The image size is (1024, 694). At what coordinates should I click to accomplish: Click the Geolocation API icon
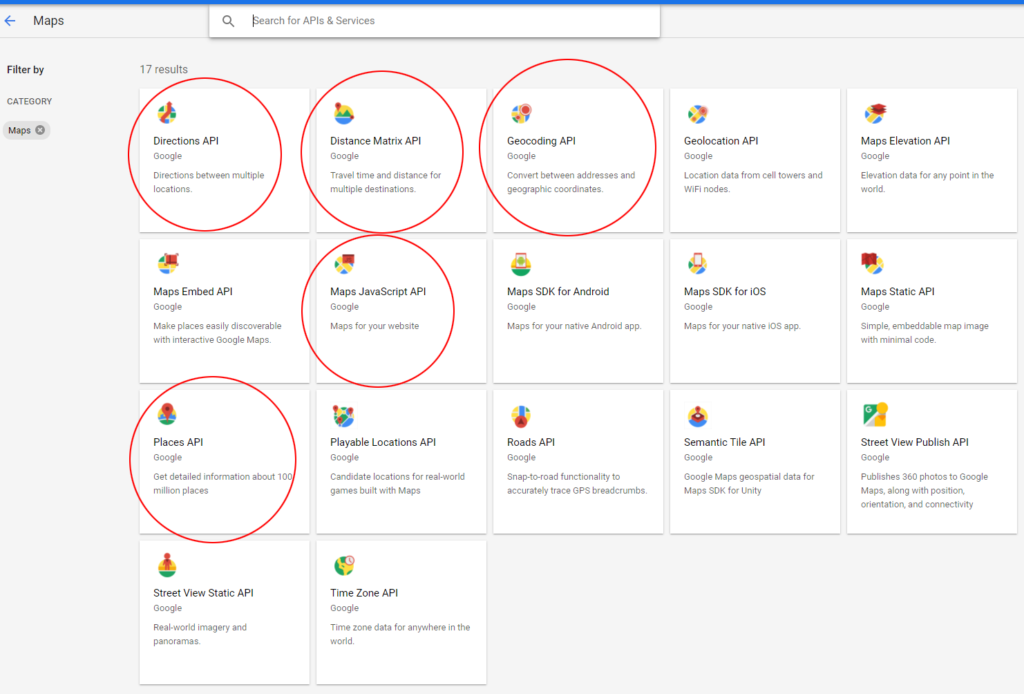coord(696,113)
